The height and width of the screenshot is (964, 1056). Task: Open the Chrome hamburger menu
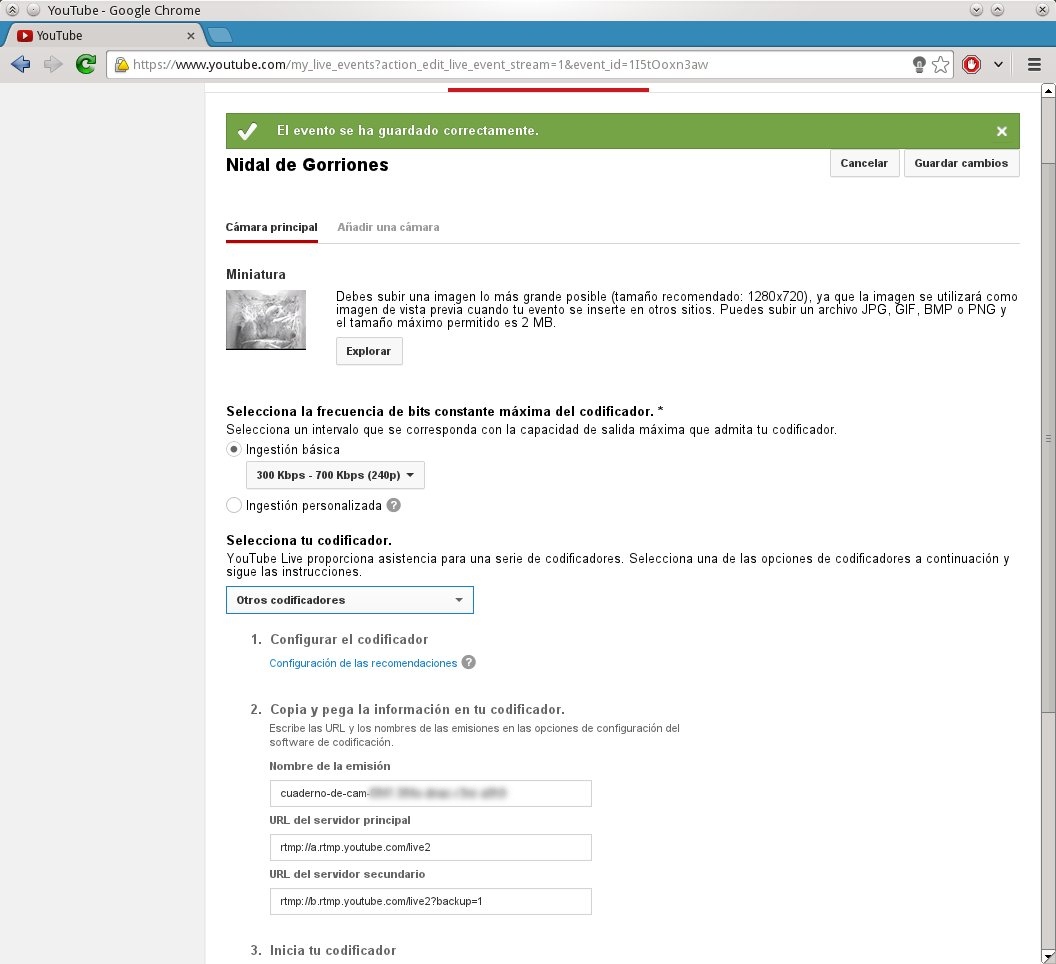(1034, 65)
